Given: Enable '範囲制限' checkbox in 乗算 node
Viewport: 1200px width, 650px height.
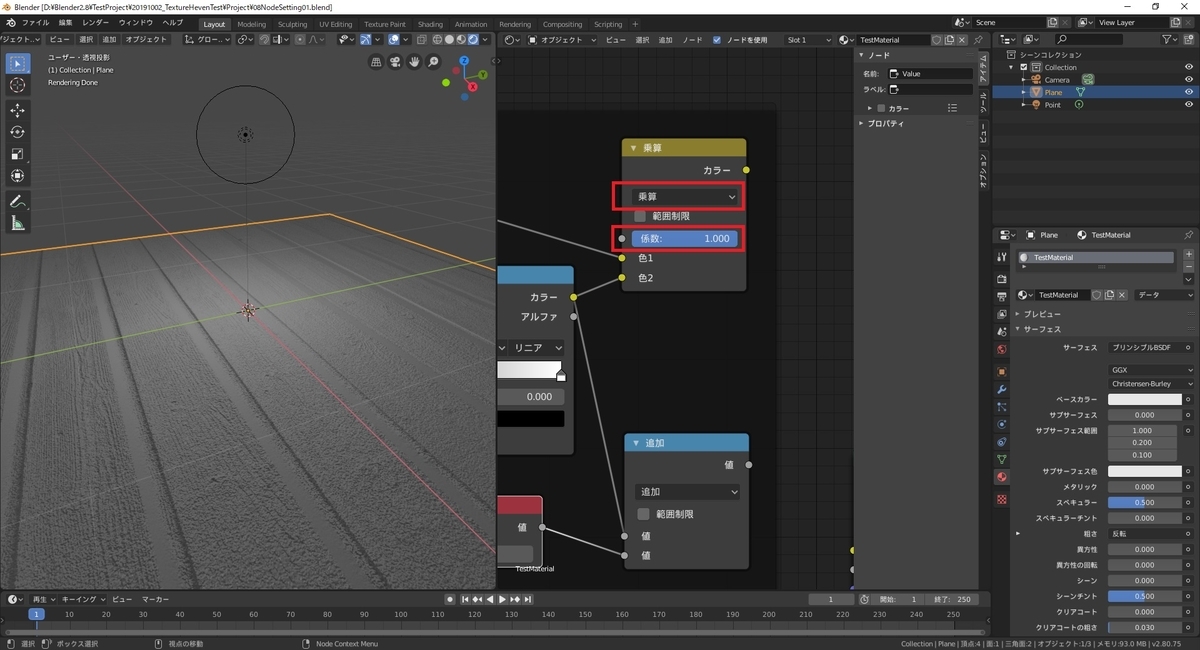Looking at the screenshot, I should click(x=640, y=216).
